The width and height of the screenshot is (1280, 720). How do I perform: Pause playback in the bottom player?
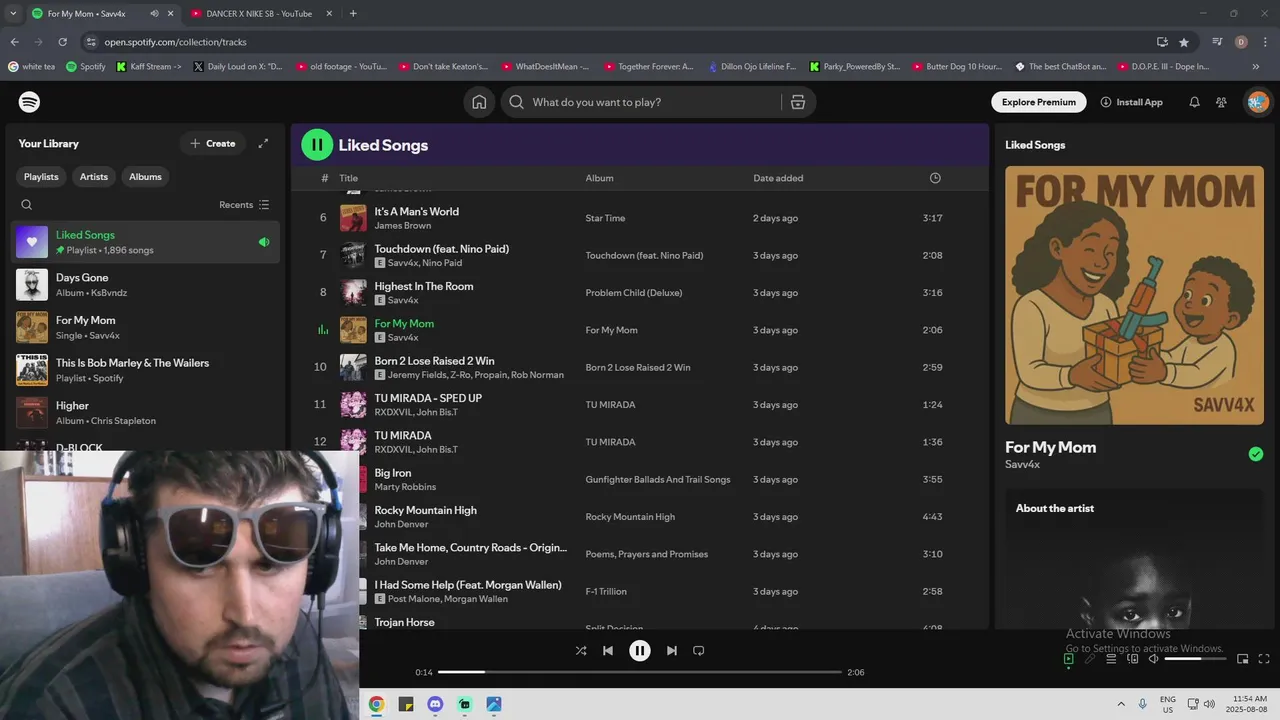coord(640,651)
